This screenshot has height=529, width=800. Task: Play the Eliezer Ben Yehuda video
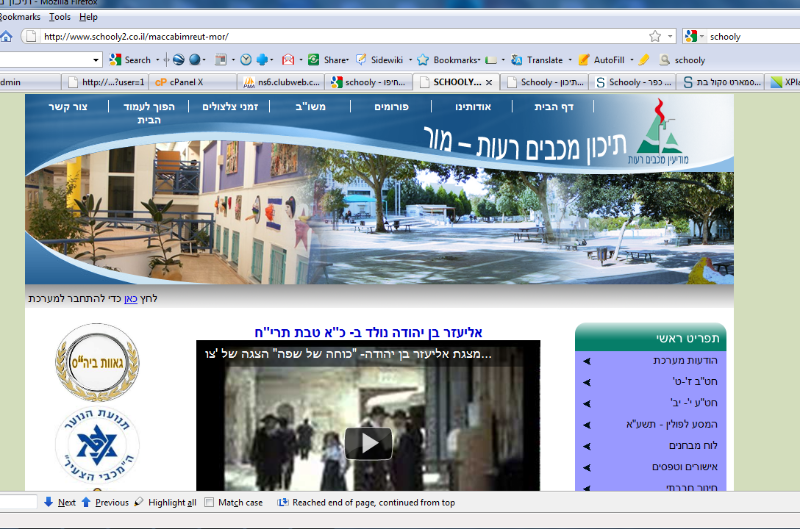click(368, 443)
